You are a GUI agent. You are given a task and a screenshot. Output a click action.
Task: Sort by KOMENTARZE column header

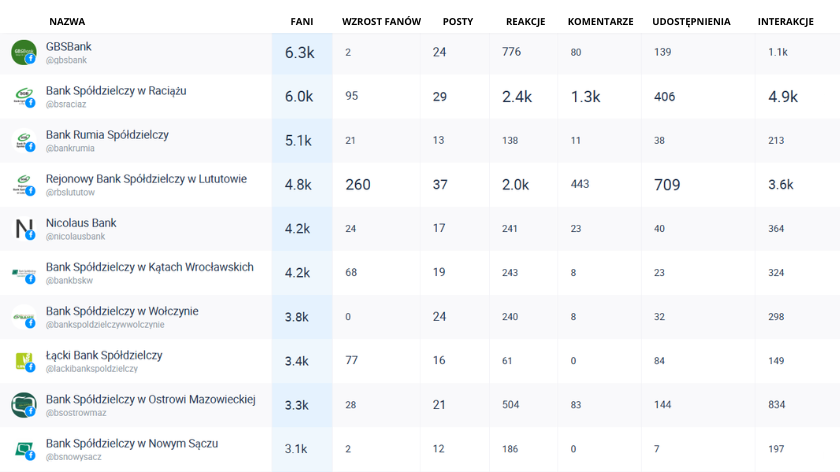click(x=600, y=21)
